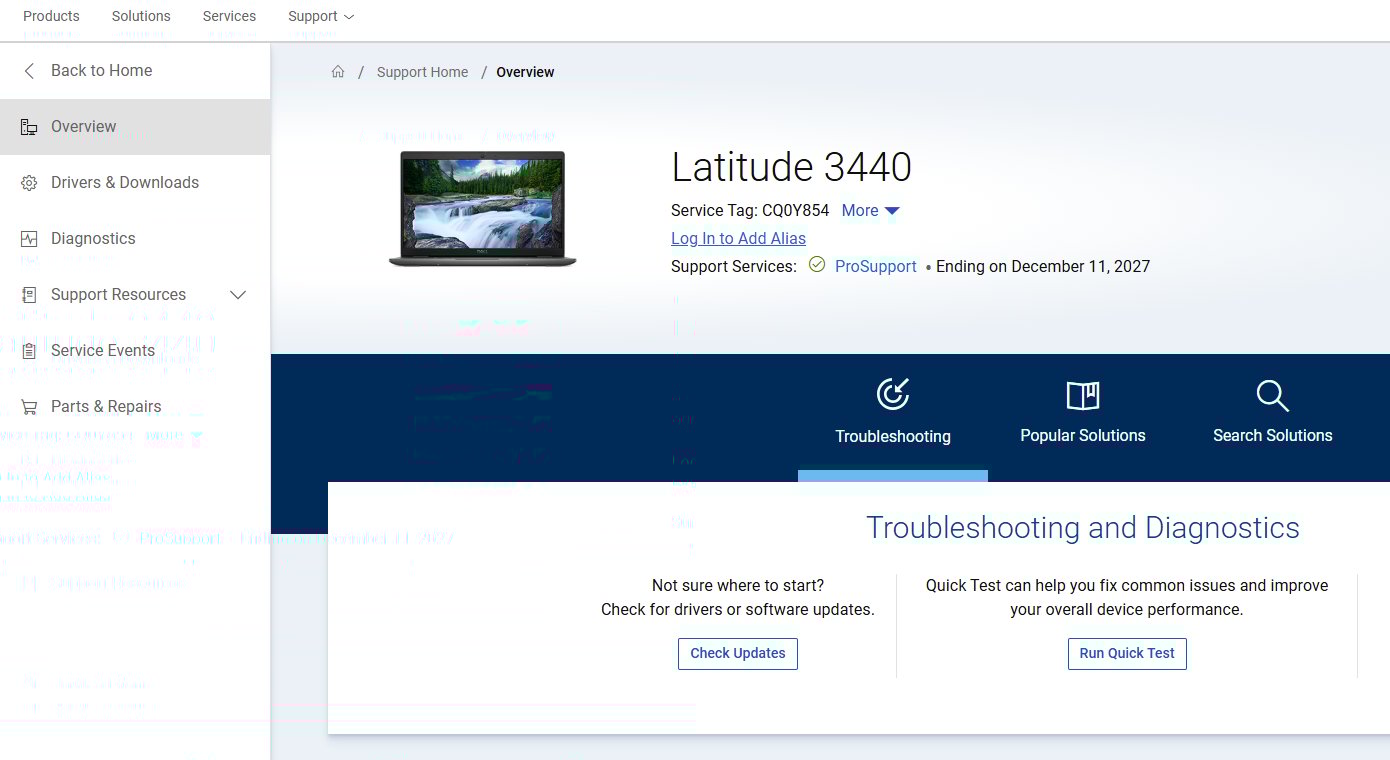The width and height of the screenshot is (1390, 760).
Task: Click the Back to Home arrow icon
Action: click(x=29, y=71)
